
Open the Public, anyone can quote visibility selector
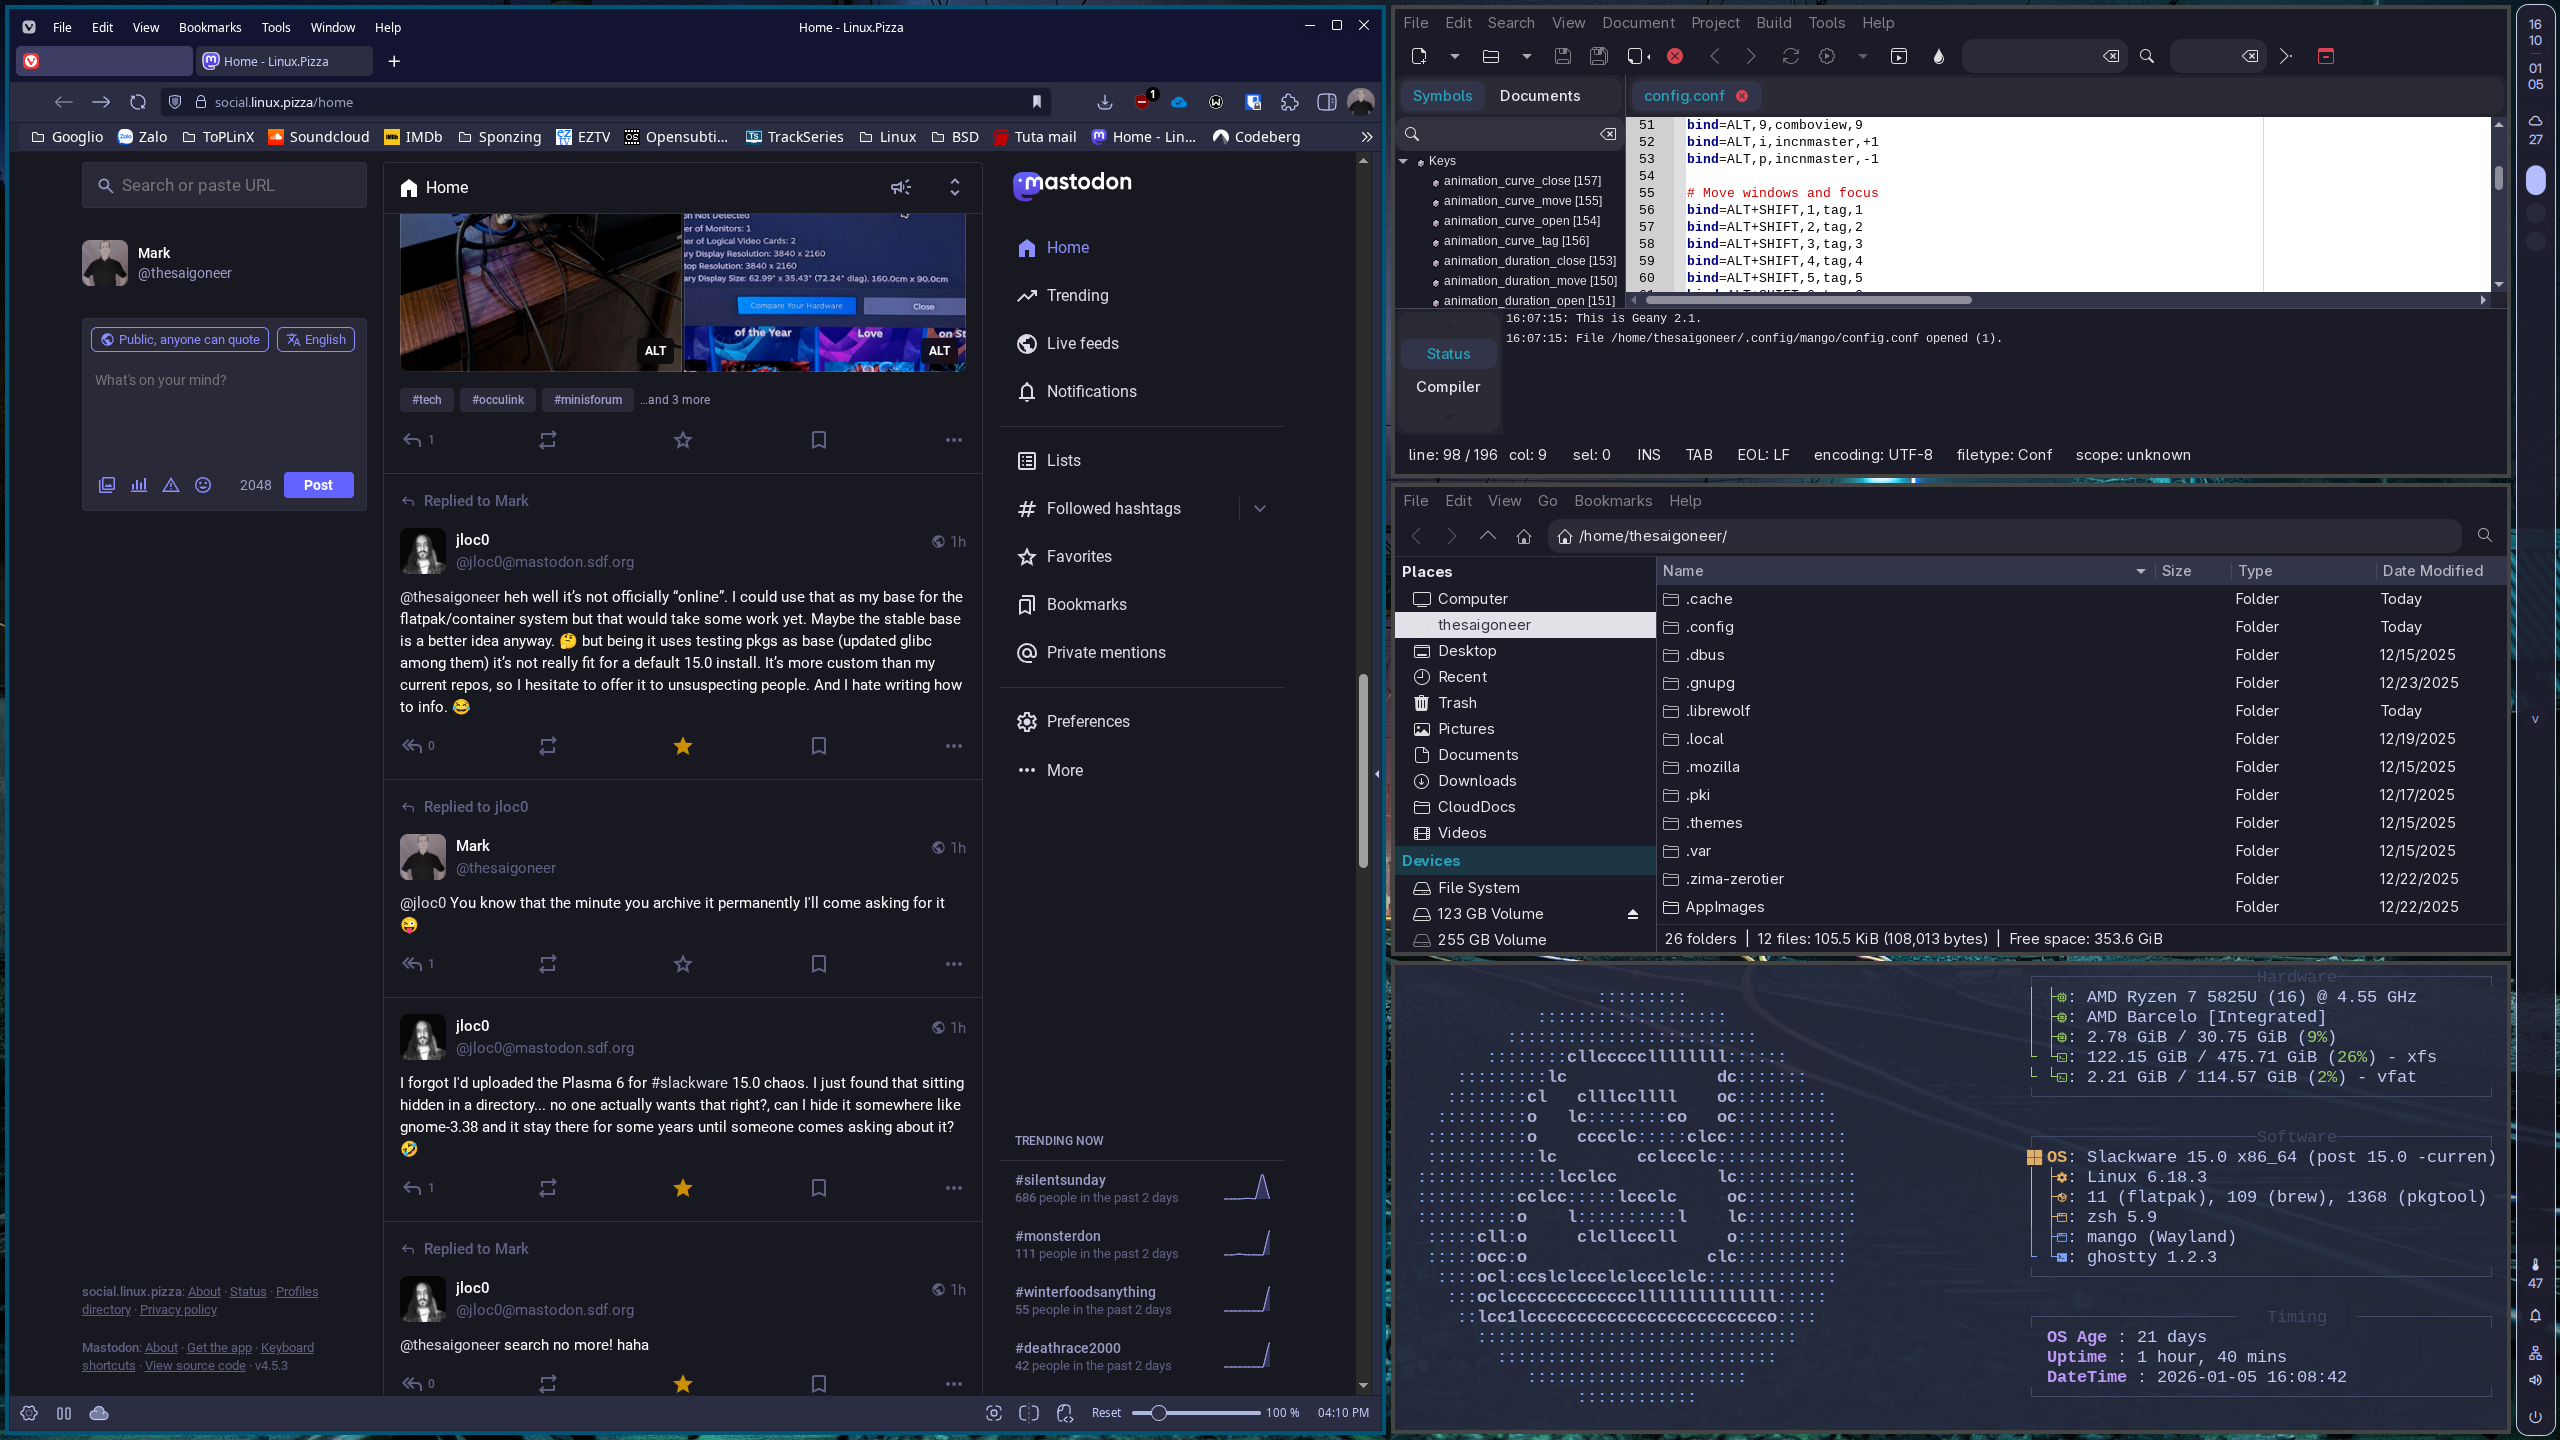tap(180, 340)
